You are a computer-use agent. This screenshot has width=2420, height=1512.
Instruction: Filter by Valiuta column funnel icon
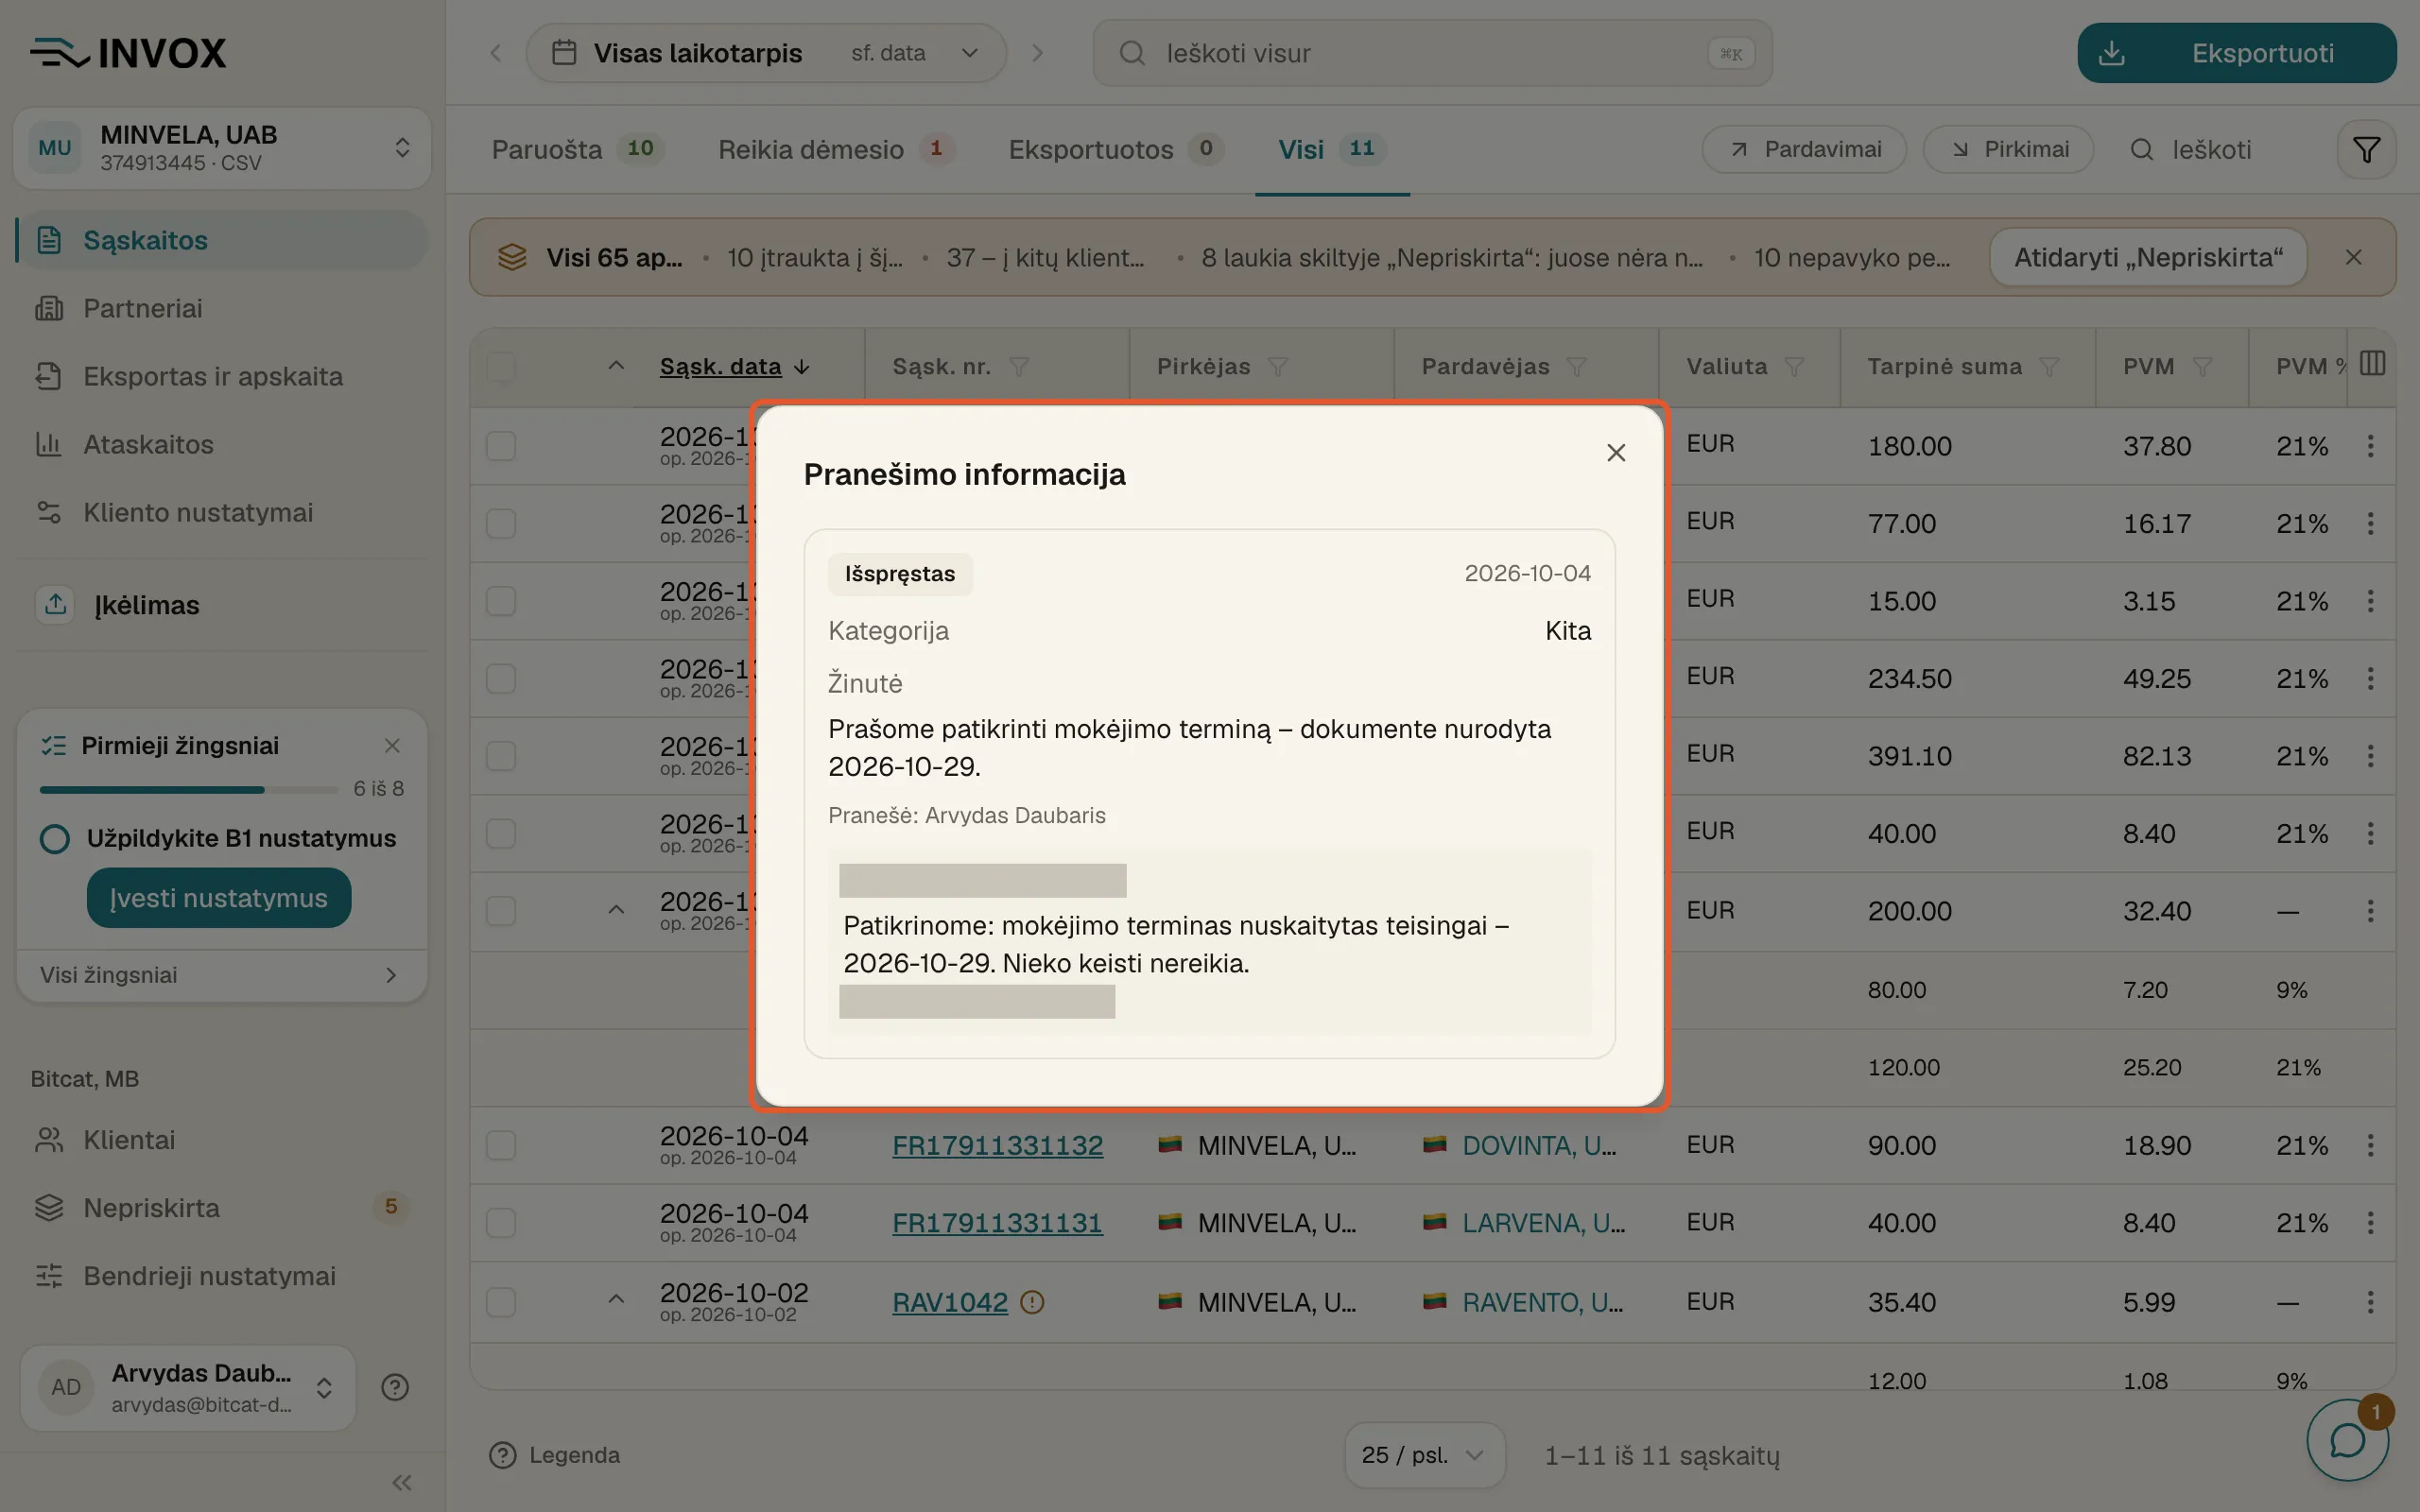[1795, 367]
